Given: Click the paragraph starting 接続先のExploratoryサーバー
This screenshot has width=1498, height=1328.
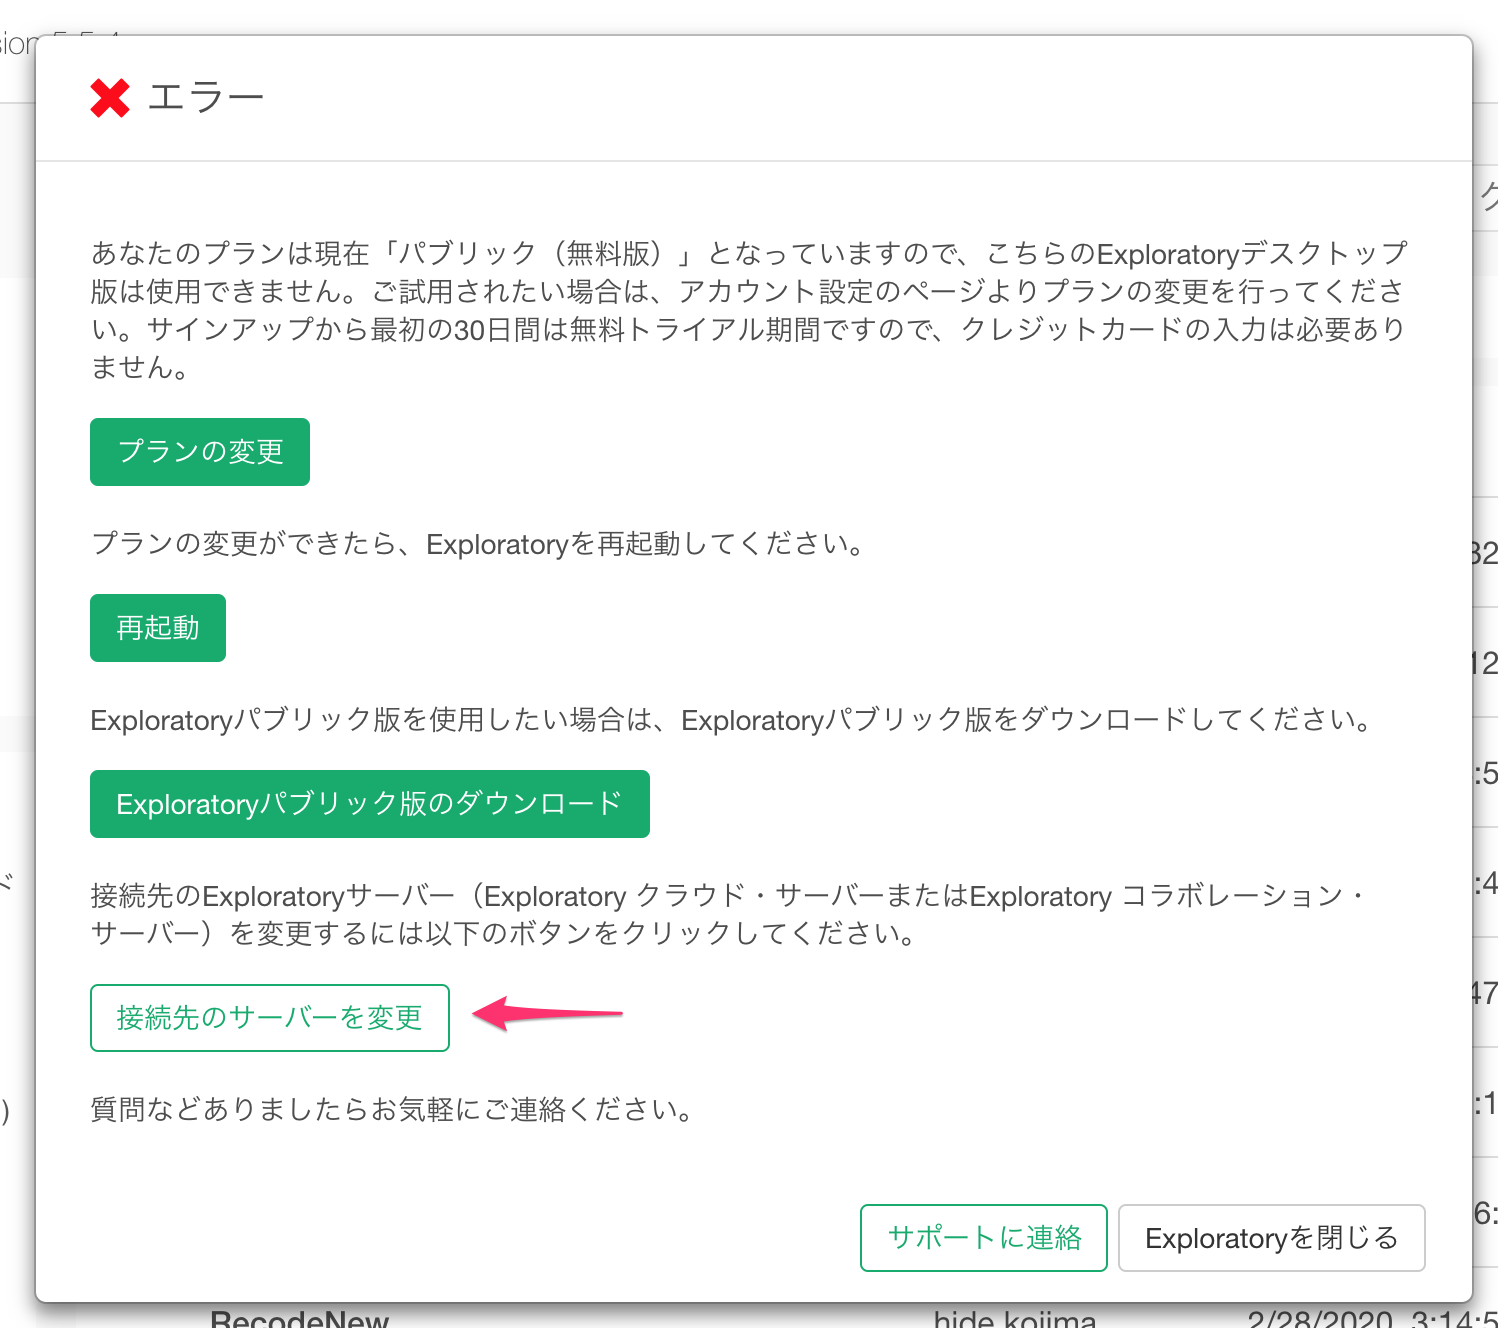Looking at the screenshot, I should click(728, 914).
